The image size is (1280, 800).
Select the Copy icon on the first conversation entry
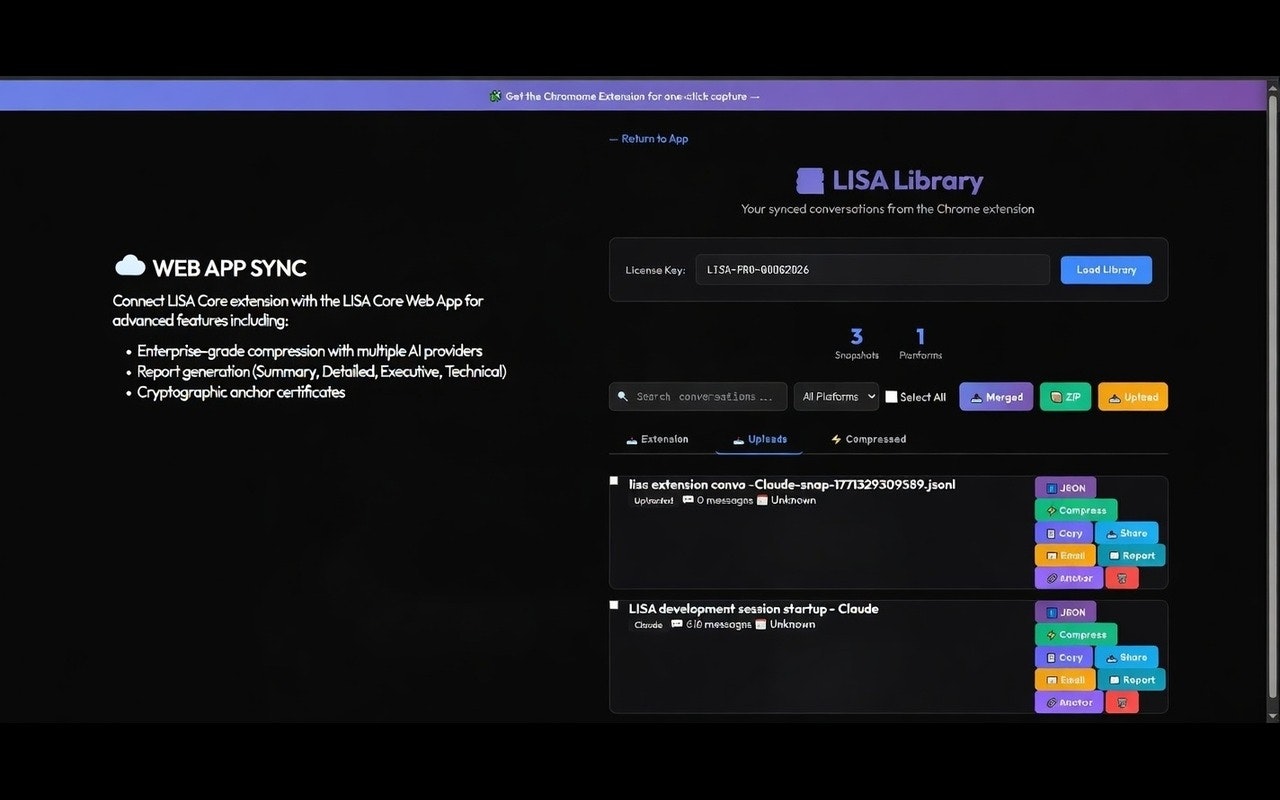tap(1063, 533)
